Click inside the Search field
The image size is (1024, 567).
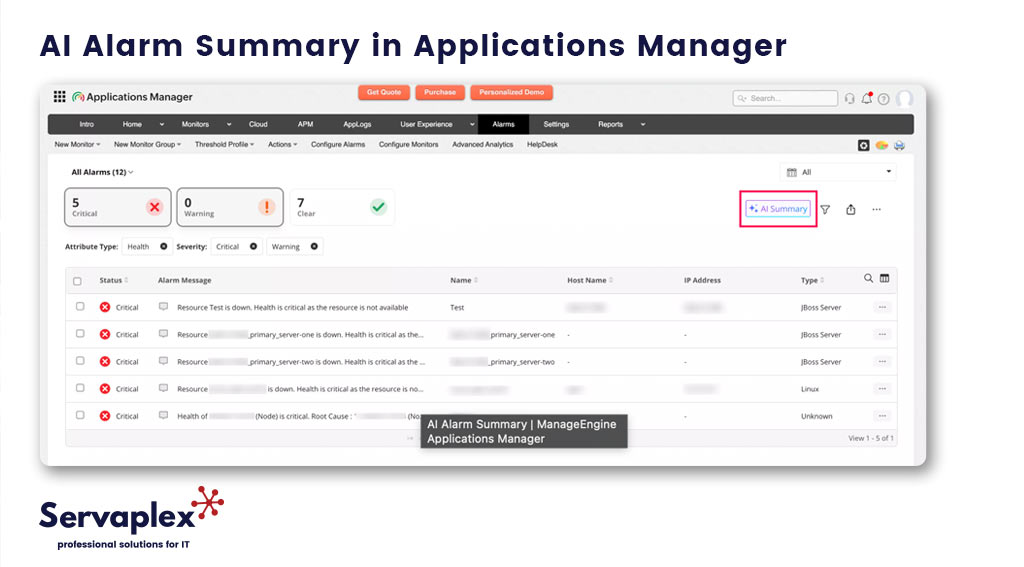(785, 99)
